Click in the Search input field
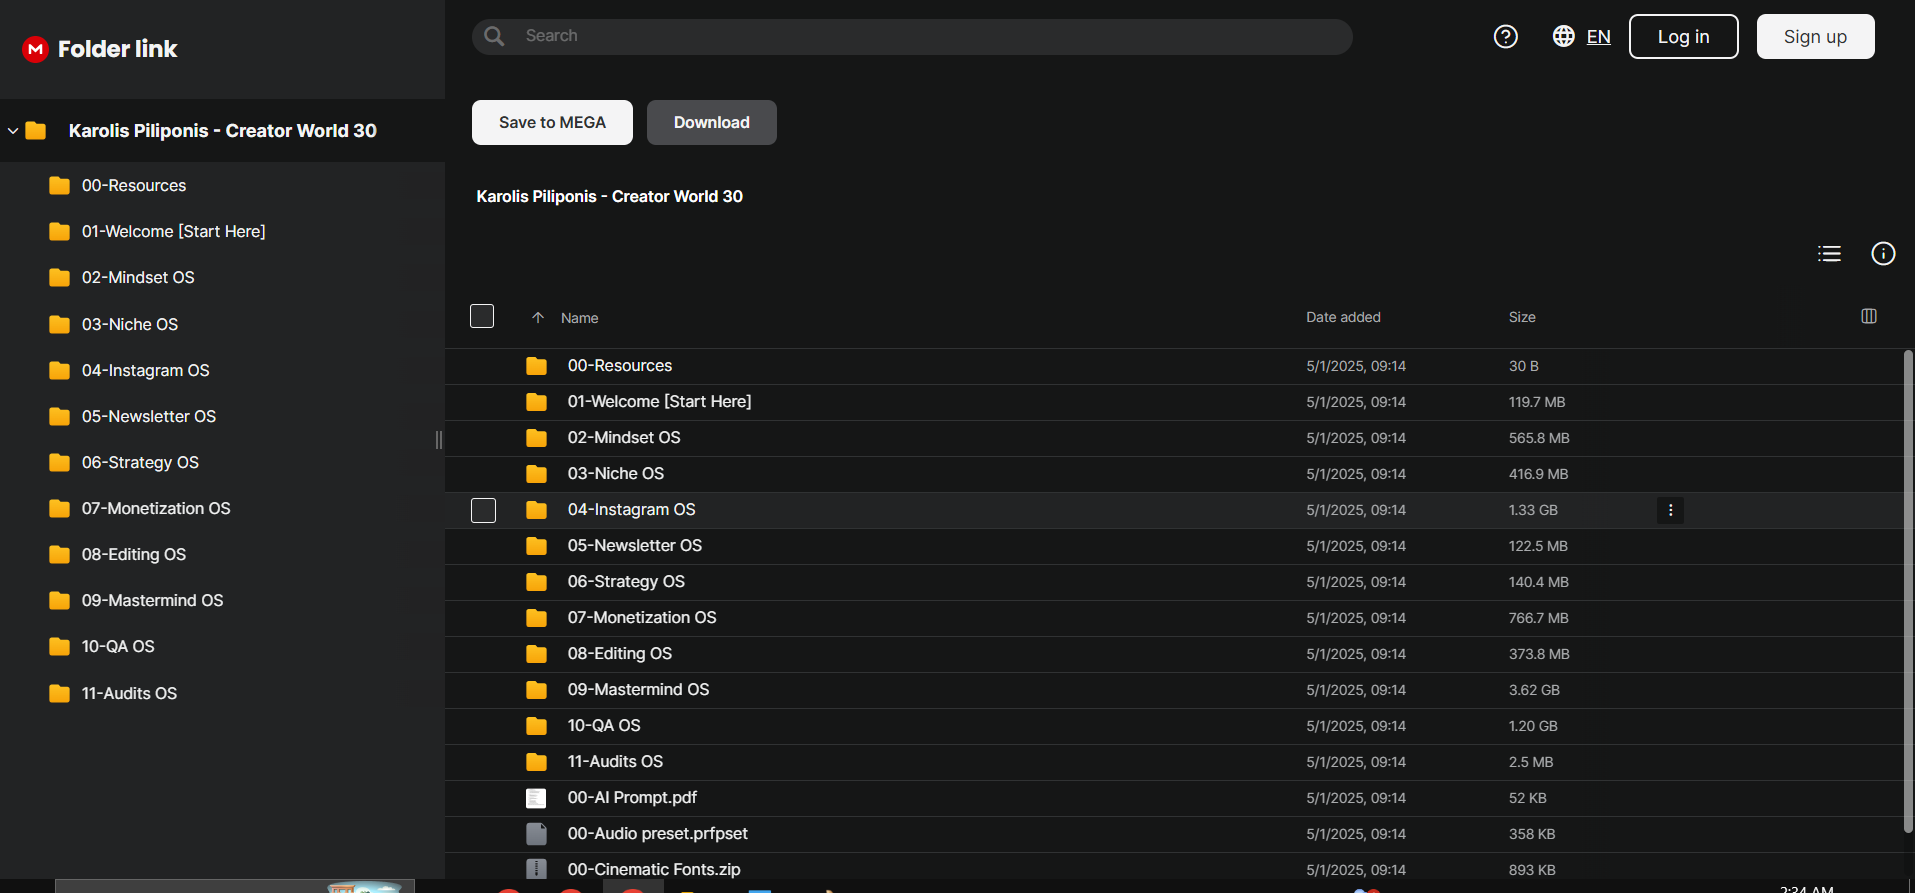 (x=912, y=36)
